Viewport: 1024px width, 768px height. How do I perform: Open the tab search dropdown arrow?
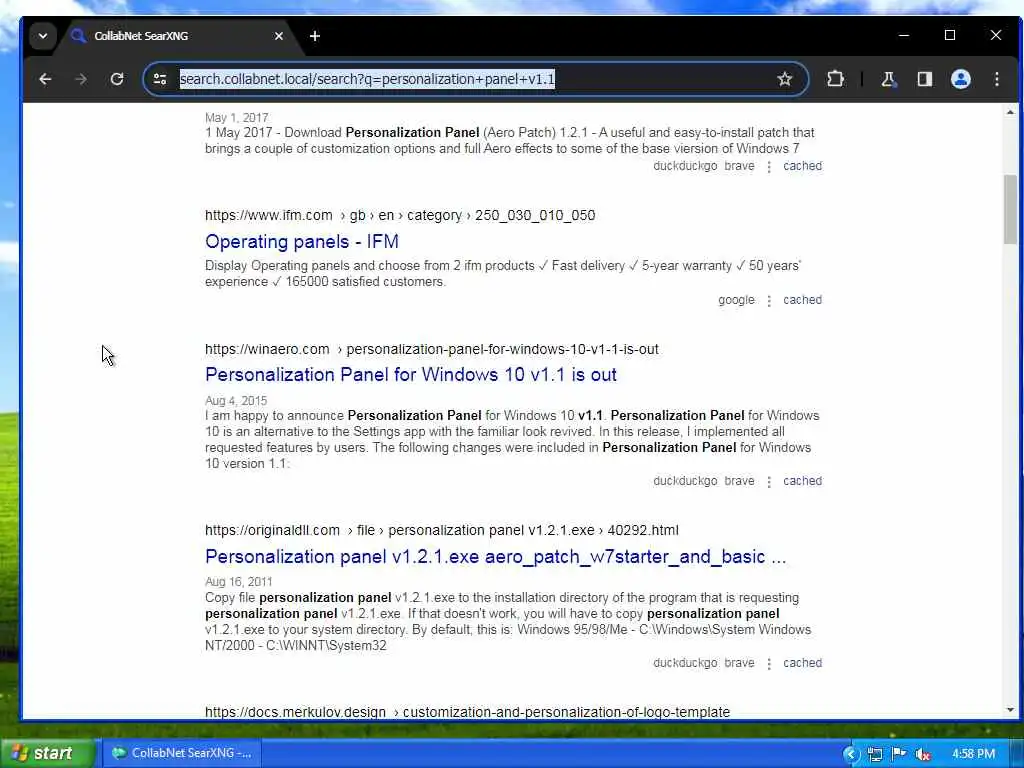coord(43,36)
